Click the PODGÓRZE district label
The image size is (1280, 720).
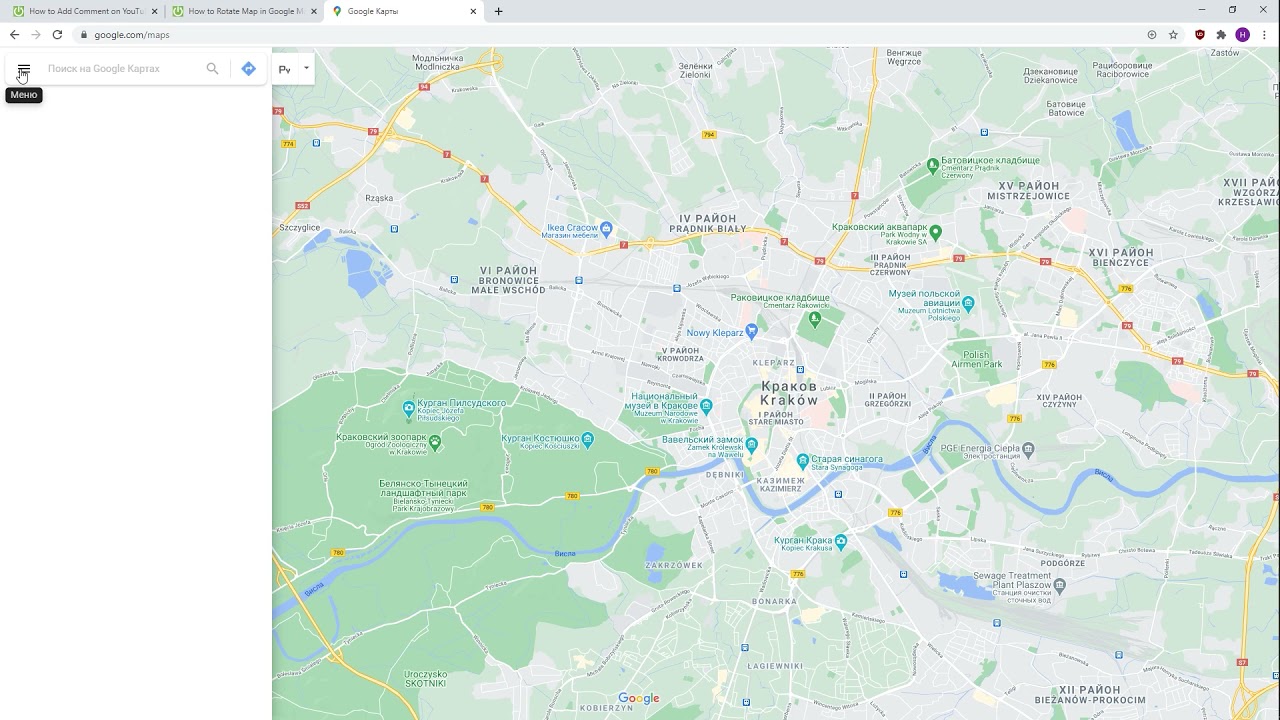(1062, 563)
